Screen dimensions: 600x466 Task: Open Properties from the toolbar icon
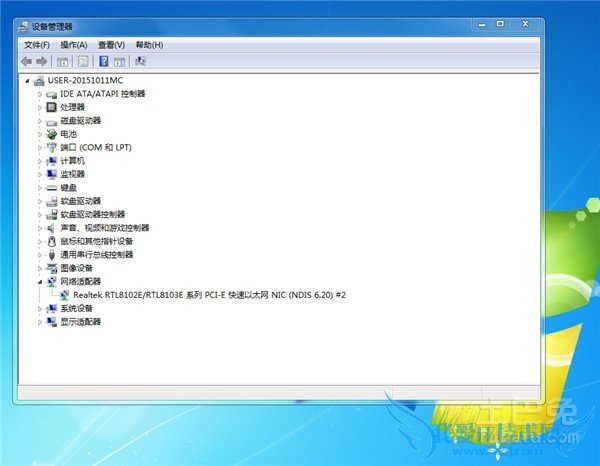tap(83, 61)
